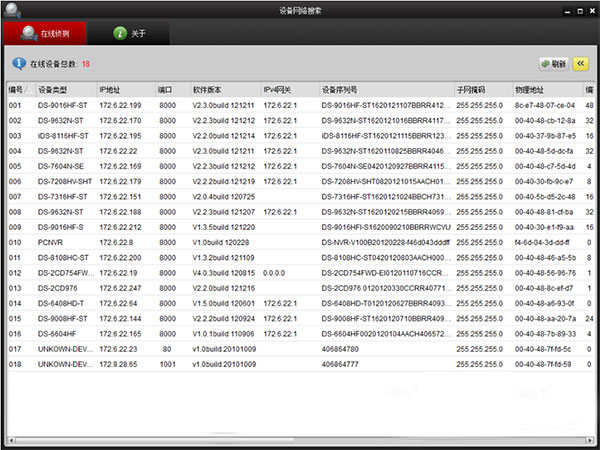Sort by 端口 column header
This screenshot has height=450, width=600.
(x=173, y=90)
